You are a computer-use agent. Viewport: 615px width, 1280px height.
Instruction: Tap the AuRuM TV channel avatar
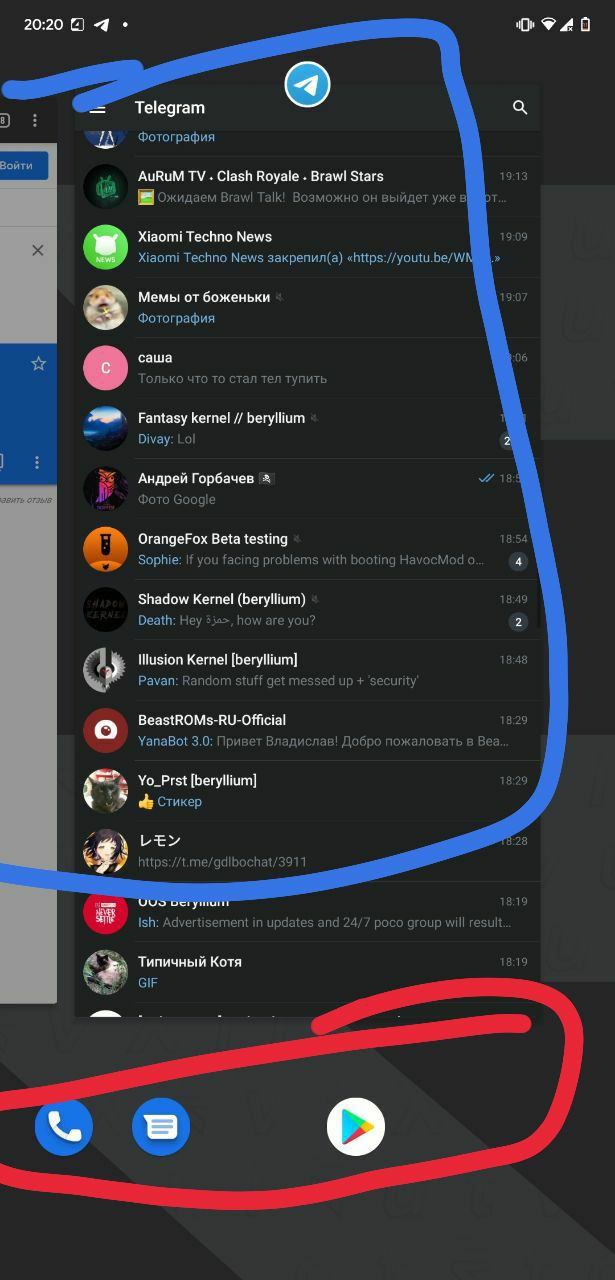click(x=105, y=187)
